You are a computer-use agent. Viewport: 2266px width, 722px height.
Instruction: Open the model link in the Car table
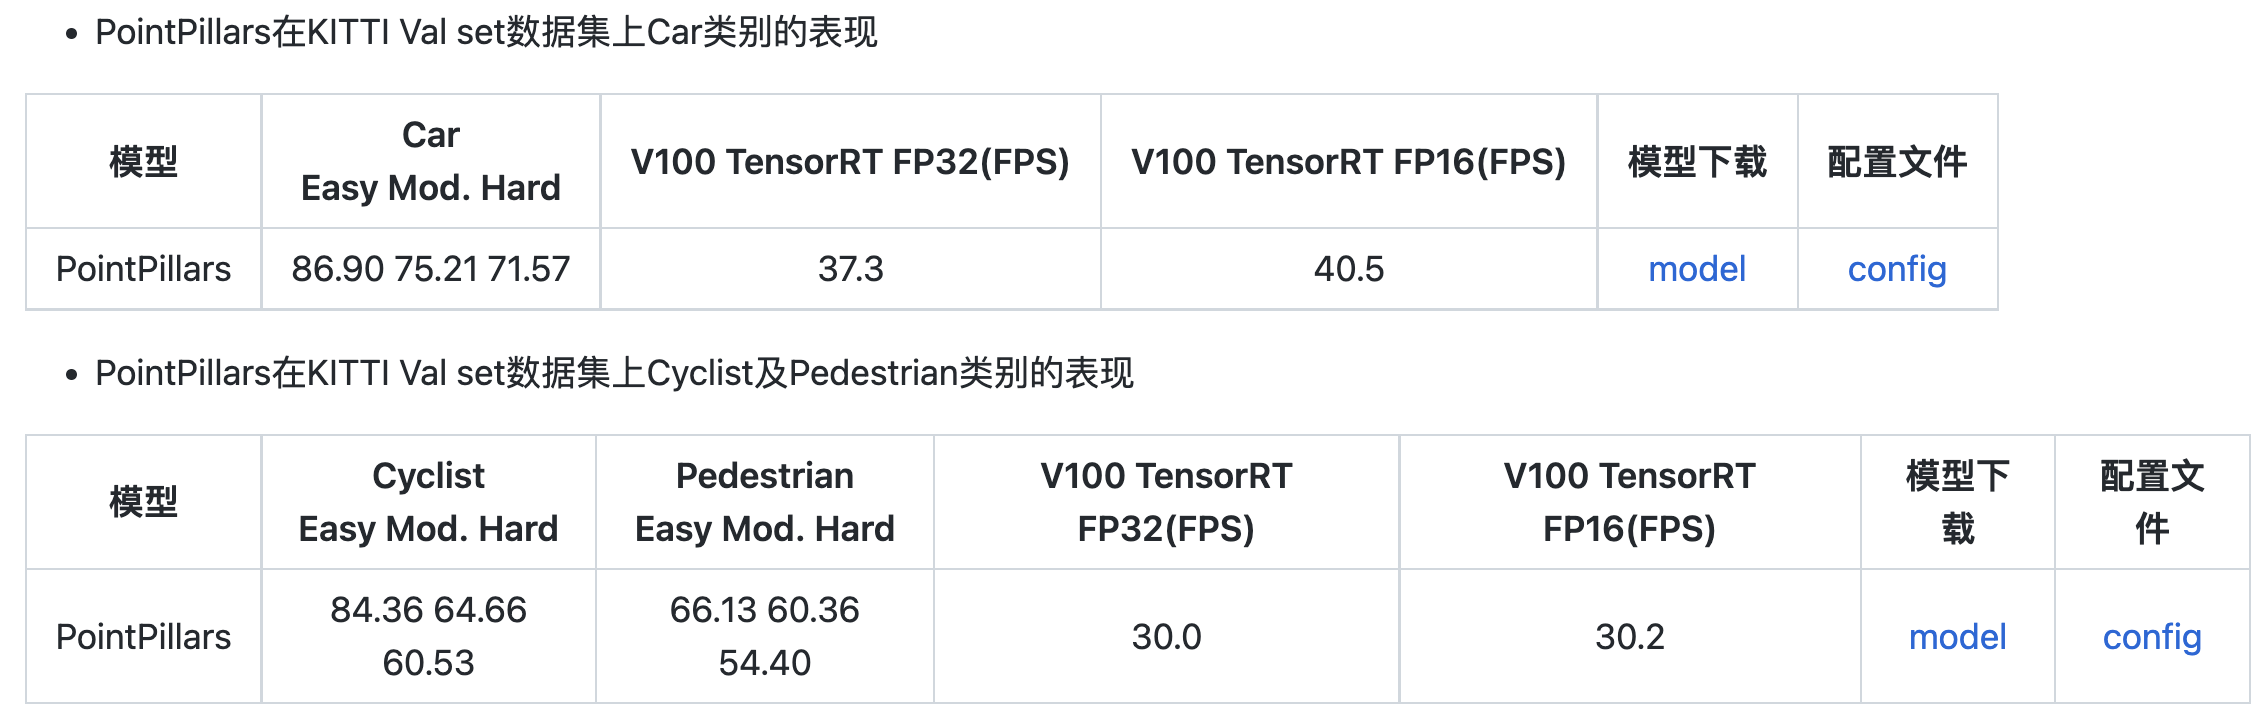click(1696, 269)
